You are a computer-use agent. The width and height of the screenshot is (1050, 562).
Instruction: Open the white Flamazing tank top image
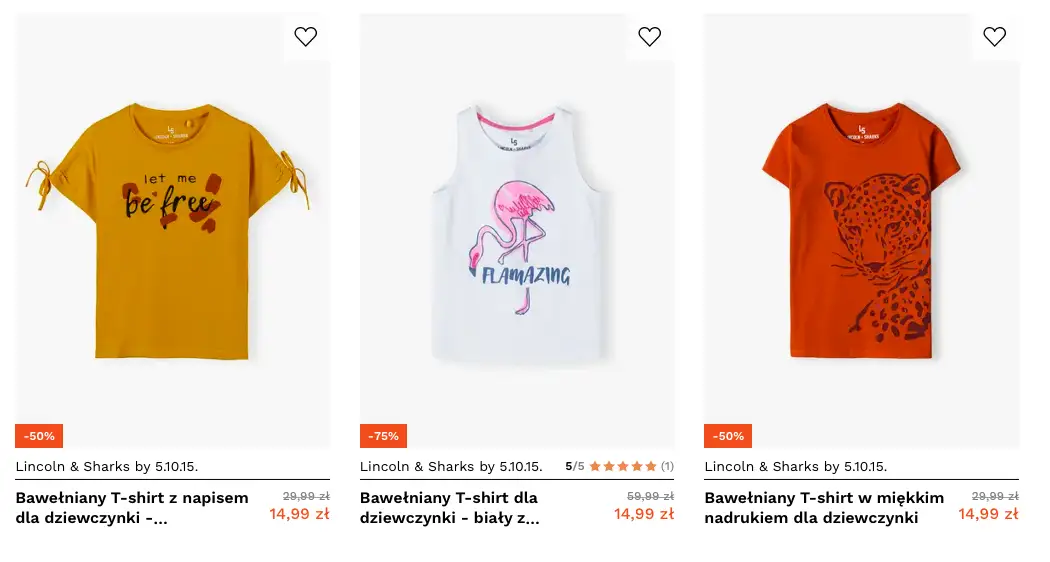(516, 230)
